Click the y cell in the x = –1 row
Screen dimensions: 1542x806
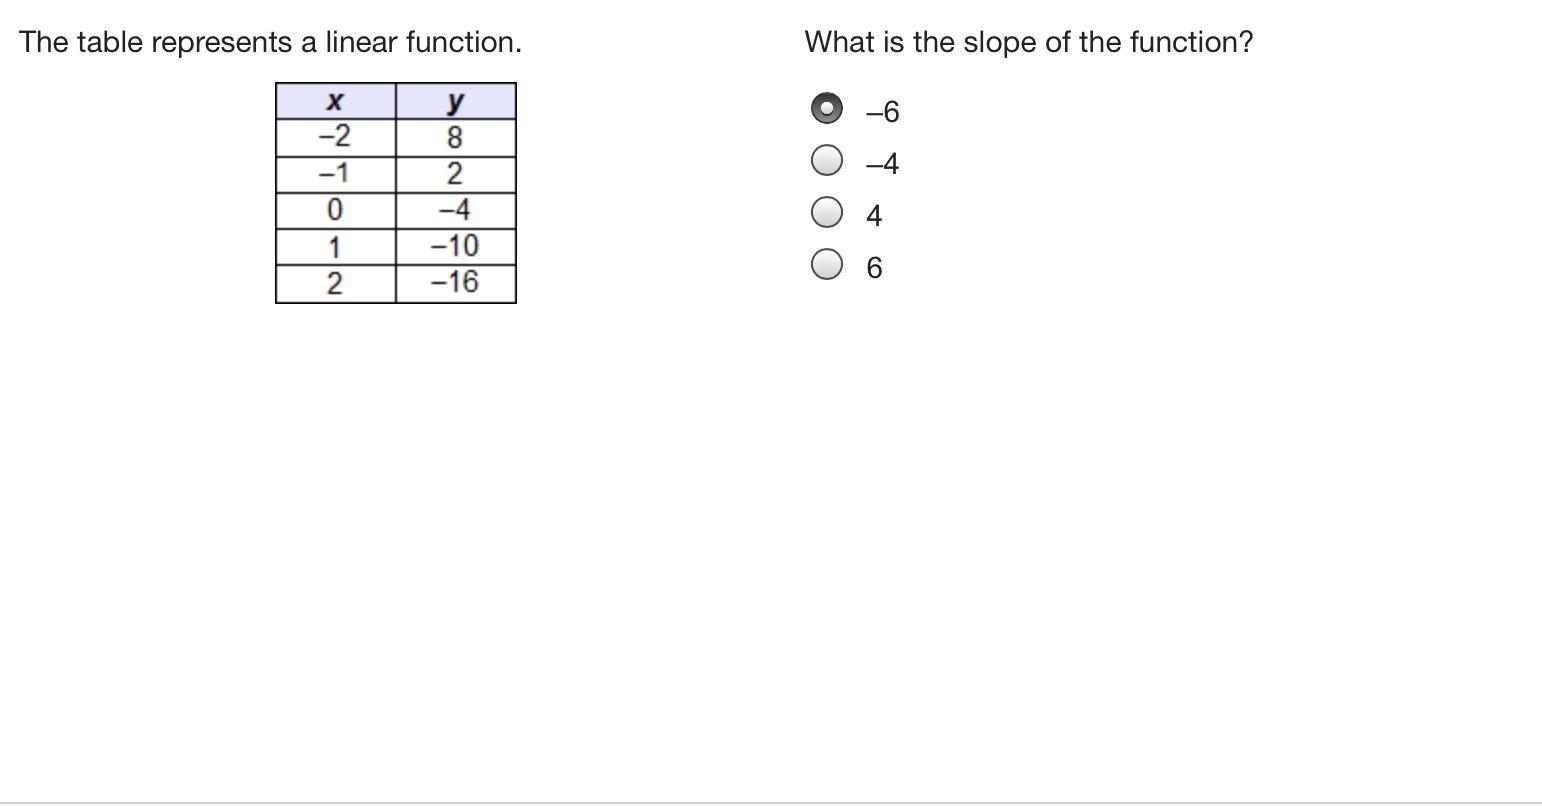(456, 175)
